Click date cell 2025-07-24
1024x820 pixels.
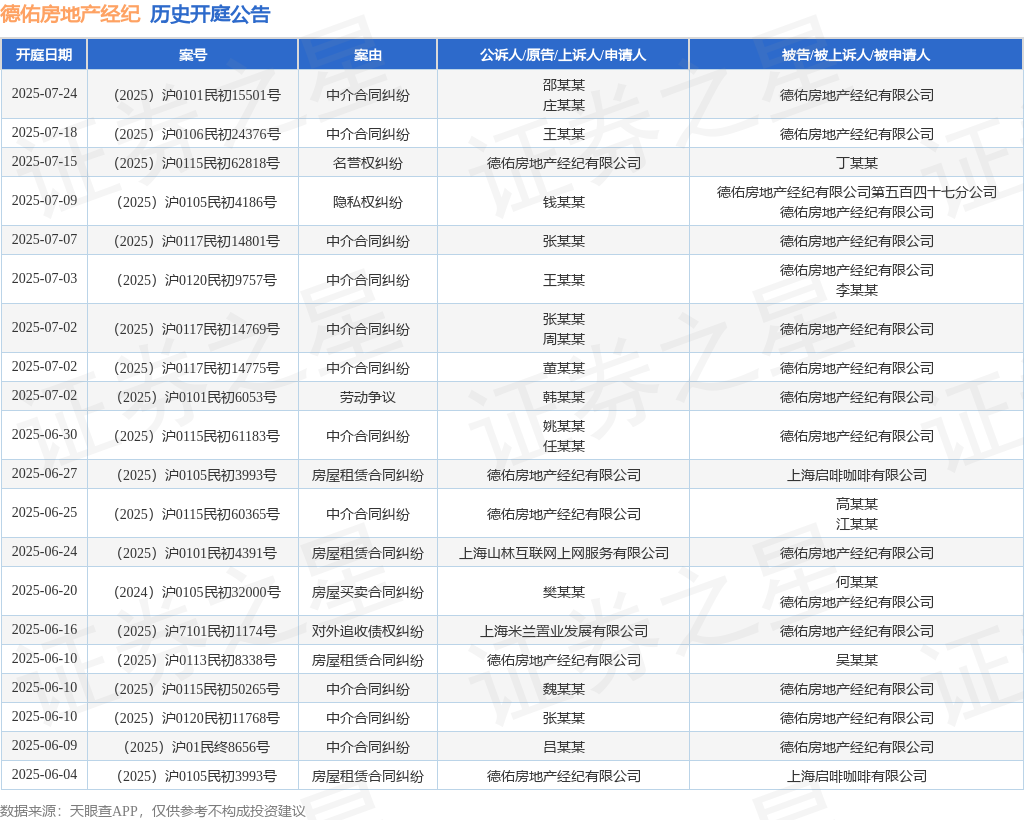(x=44, y=93)
